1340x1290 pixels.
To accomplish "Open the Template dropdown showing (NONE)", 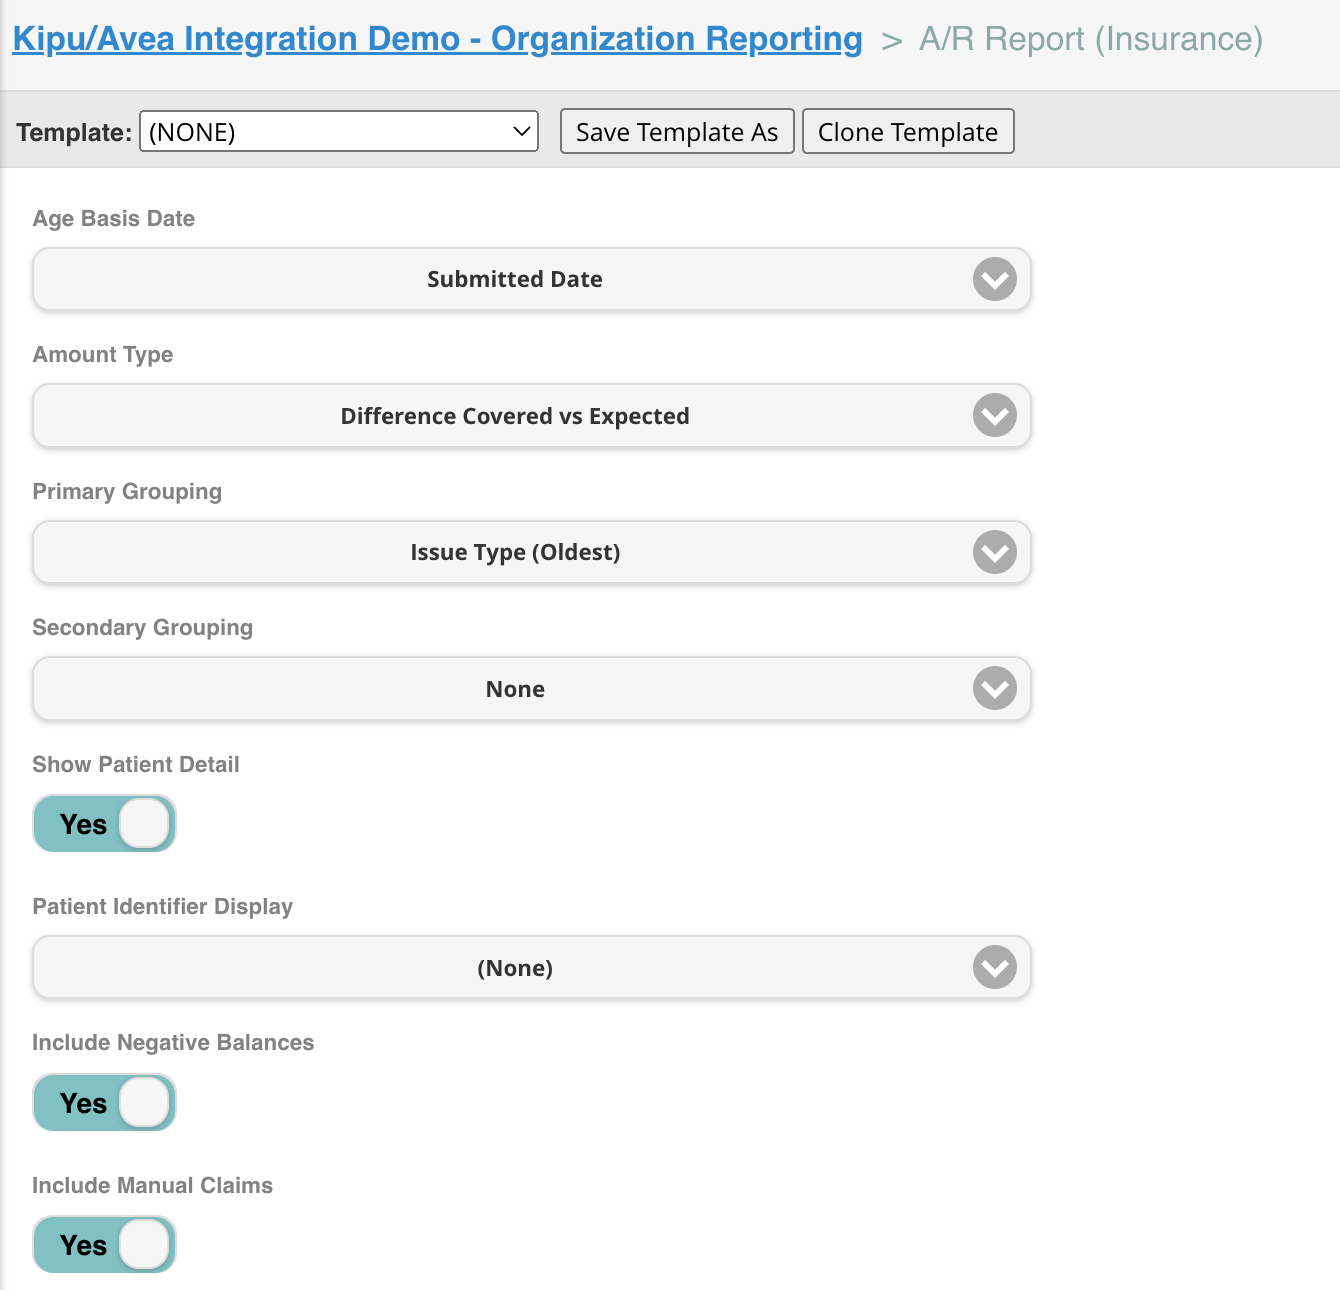I will (338, 131).
